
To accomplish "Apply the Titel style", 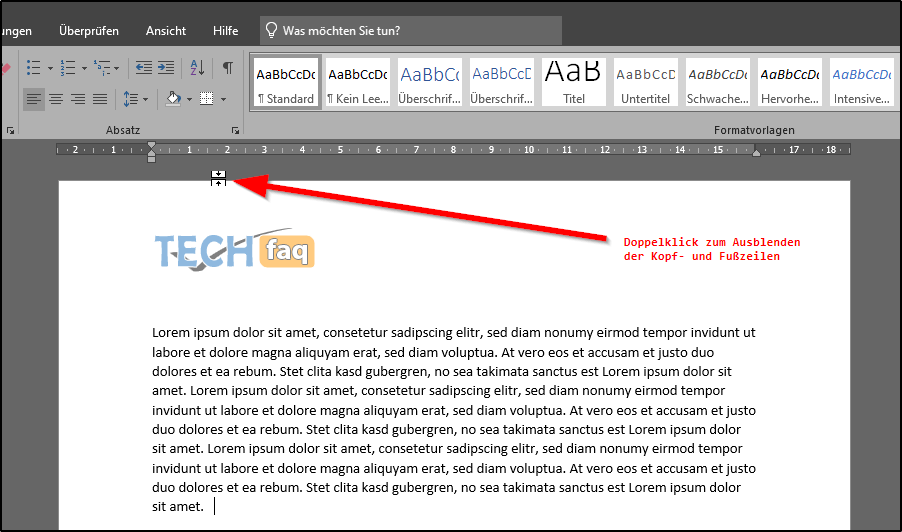I will click(574, 82).
